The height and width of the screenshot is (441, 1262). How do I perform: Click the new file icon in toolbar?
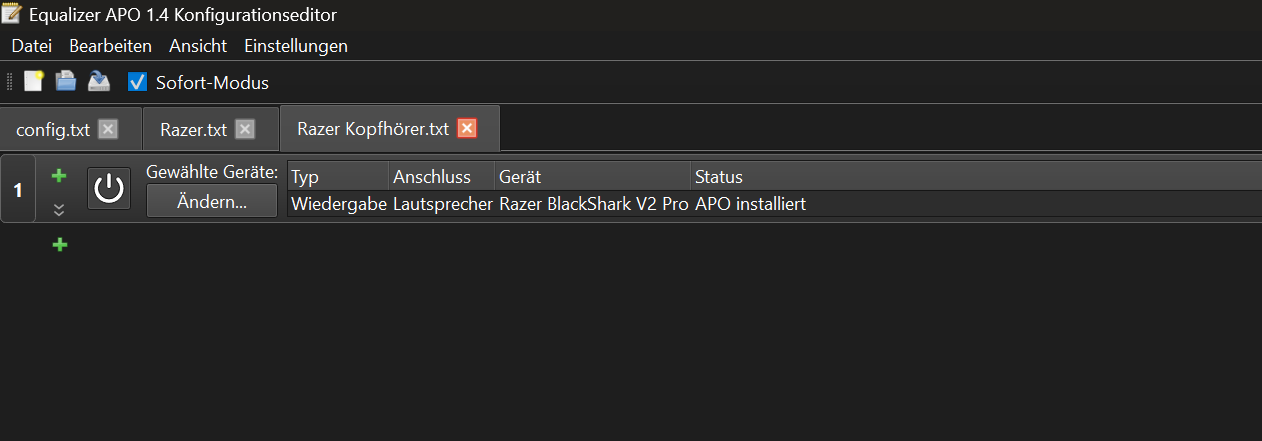pos(34,82)
